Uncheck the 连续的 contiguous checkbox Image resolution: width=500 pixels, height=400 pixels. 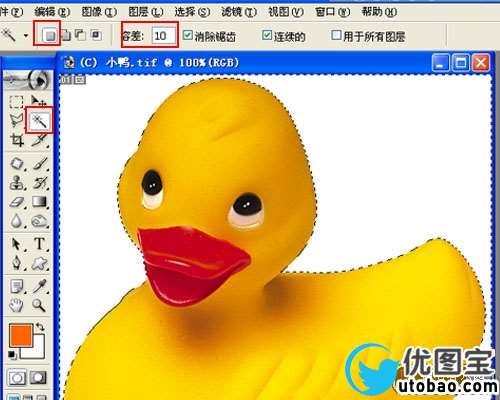267,35
